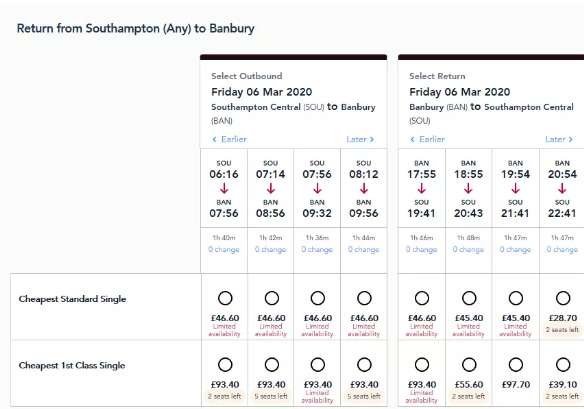The image size is (584, 409).
Task: Click the arrow icon under 17:55 return
Action: [422, 189]
